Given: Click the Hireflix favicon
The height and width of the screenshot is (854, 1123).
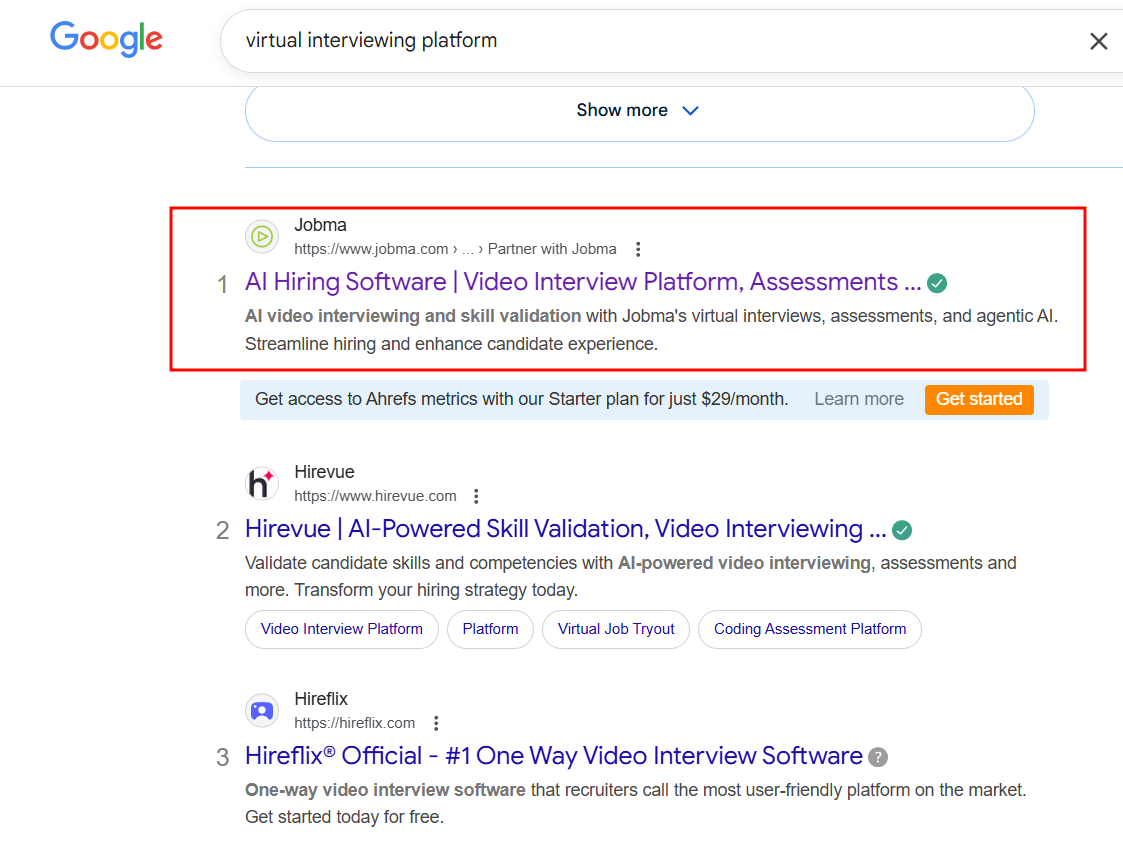Looking at the screenshot, I should click(x=261, y=710).
